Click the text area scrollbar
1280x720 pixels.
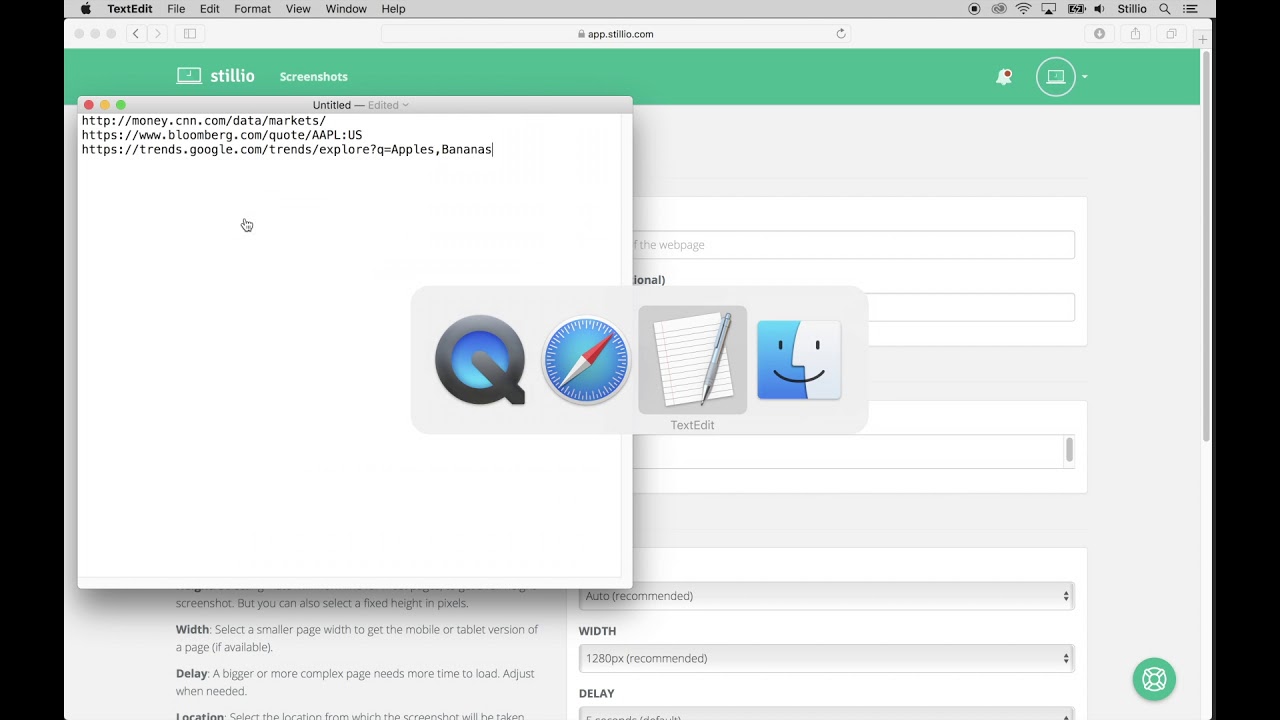[1069, 450]
